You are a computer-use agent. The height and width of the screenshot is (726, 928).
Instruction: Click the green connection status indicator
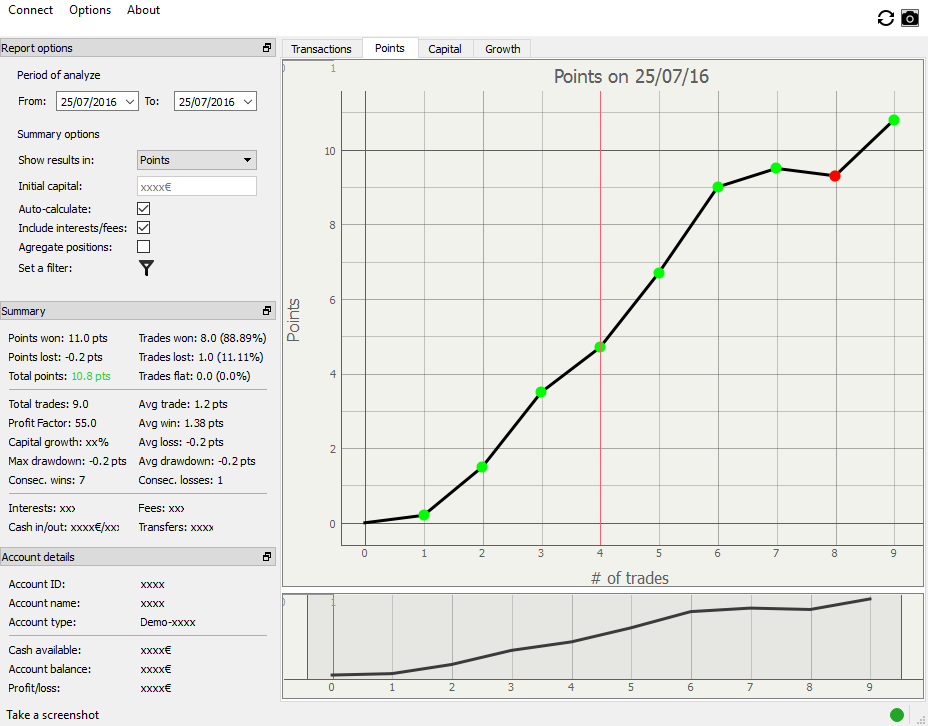coord(897,715)
